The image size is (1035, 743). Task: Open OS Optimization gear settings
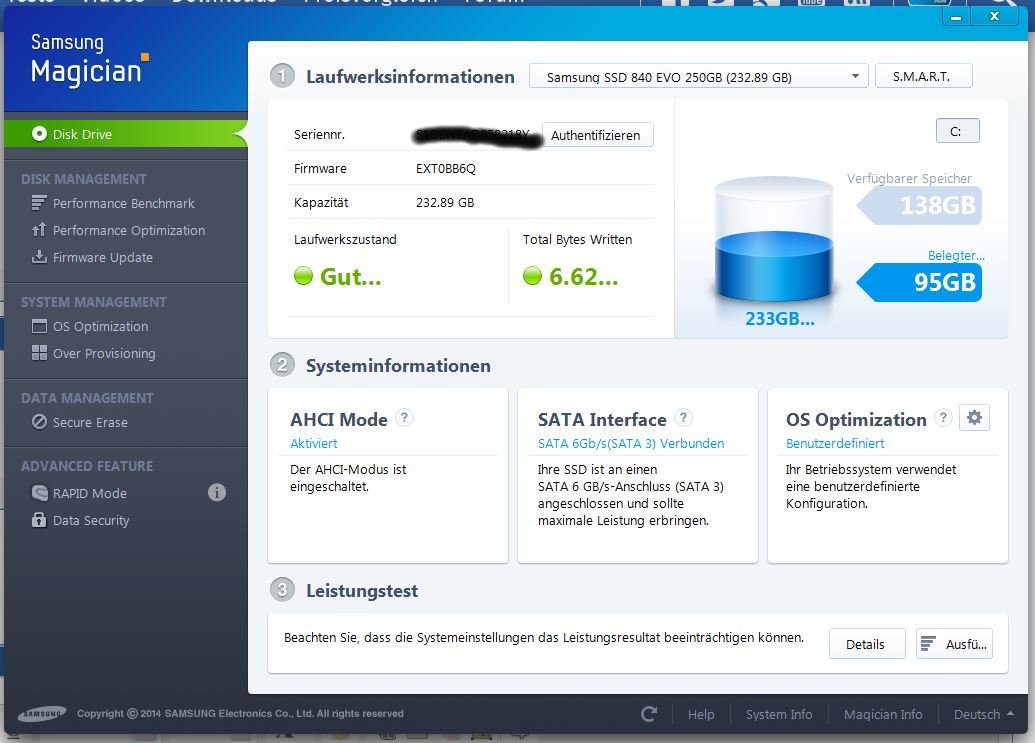click(x=974, y=418)
